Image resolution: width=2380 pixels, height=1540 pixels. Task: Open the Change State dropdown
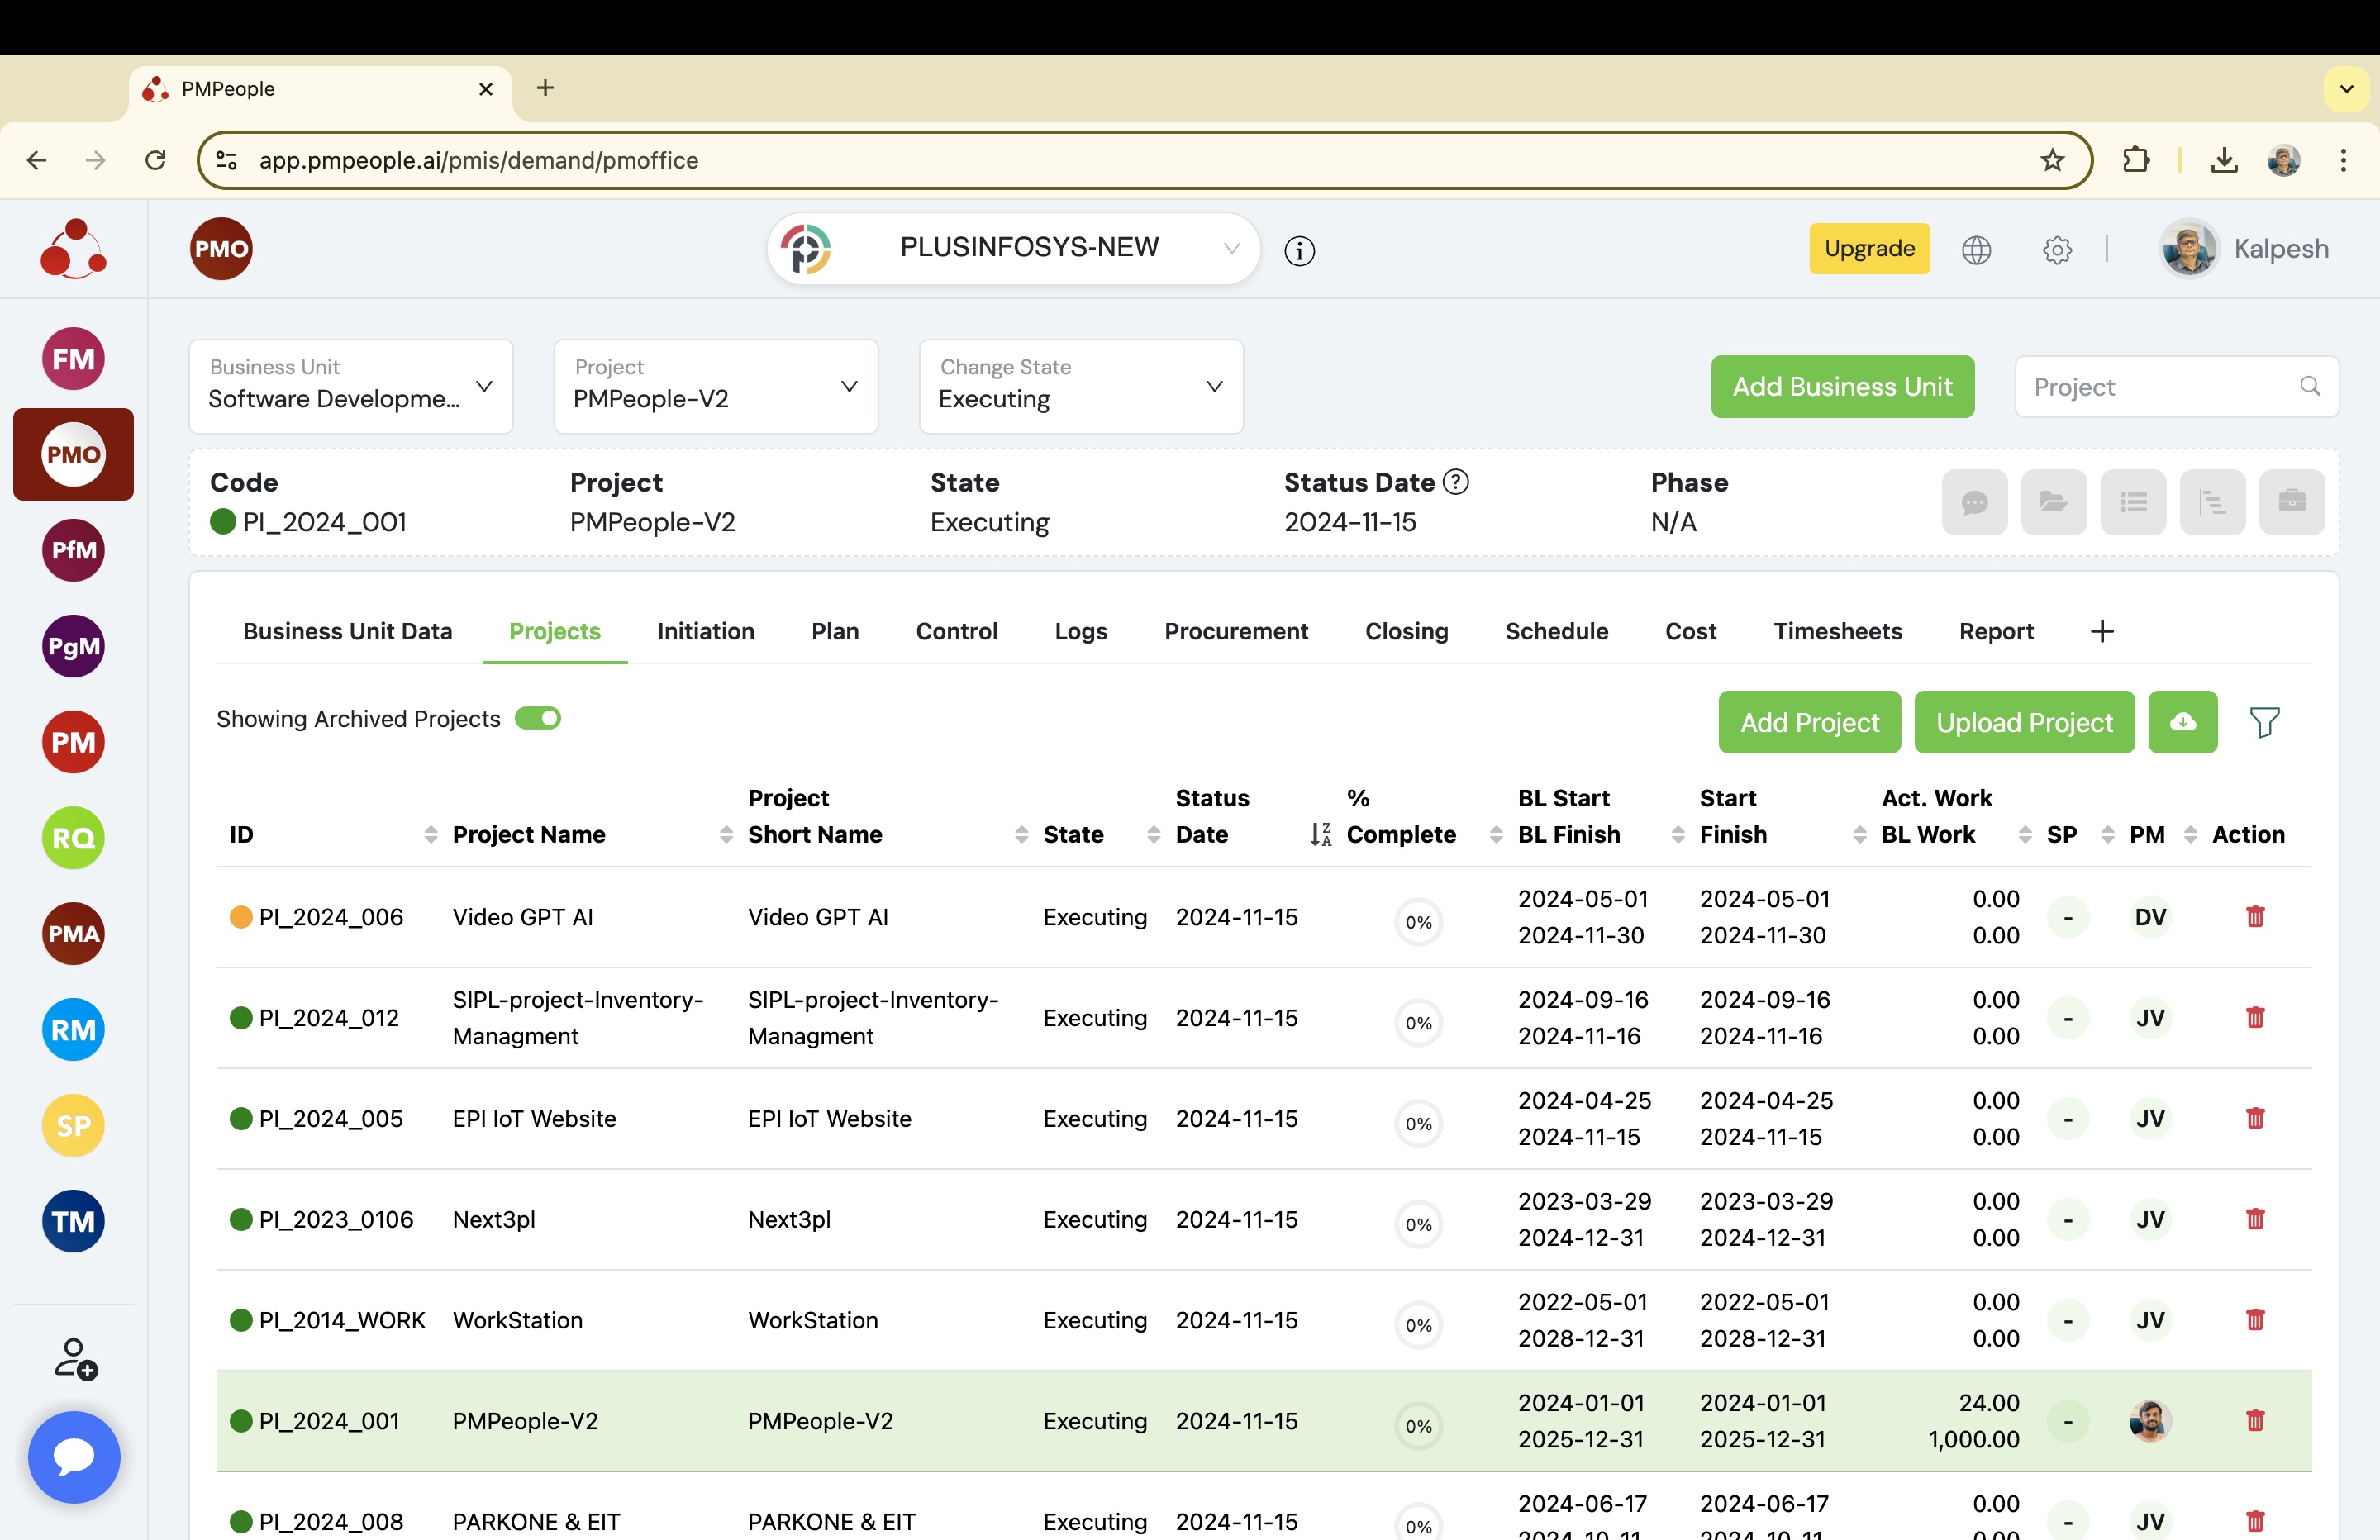(1080, 386)
